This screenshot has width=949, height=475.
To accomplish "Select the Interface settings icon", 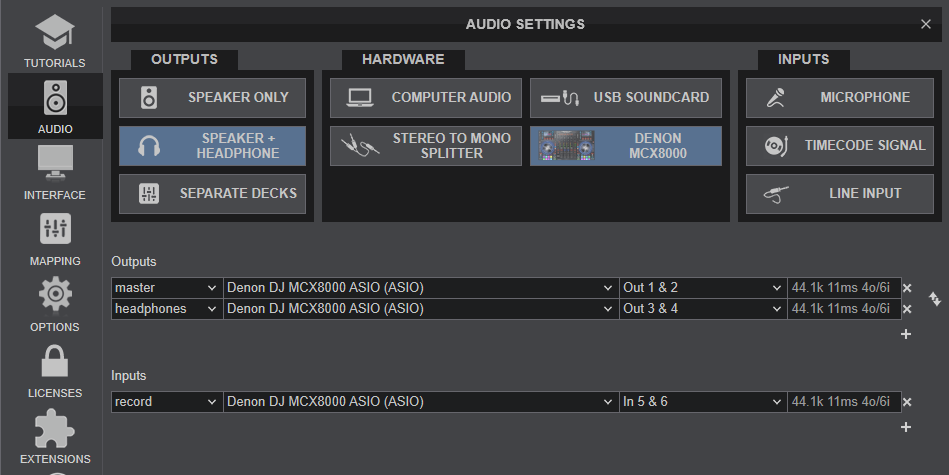I will coord(54,171).
